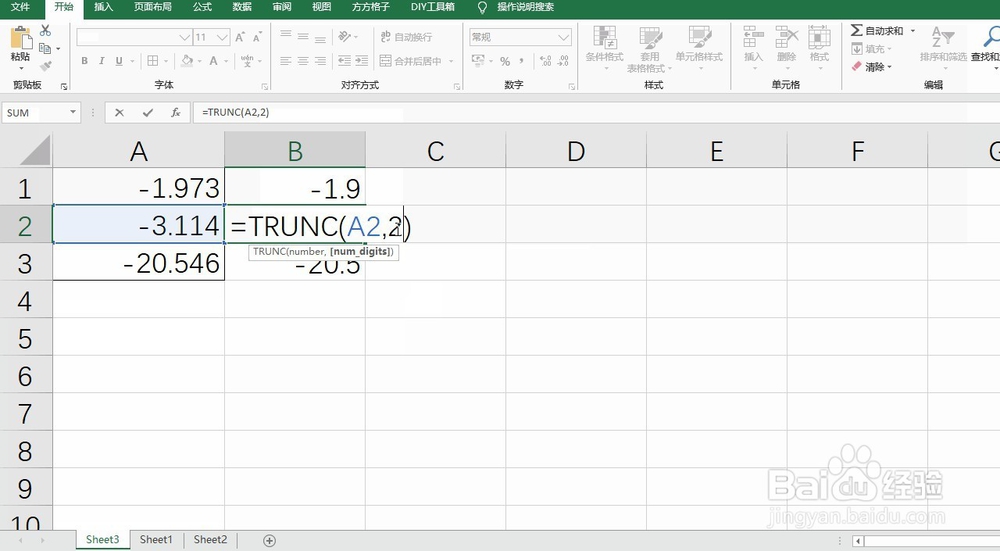Viewport: 1000px width, 551px height.
Task: Toggle Align Right
Action: click(320, 61)
